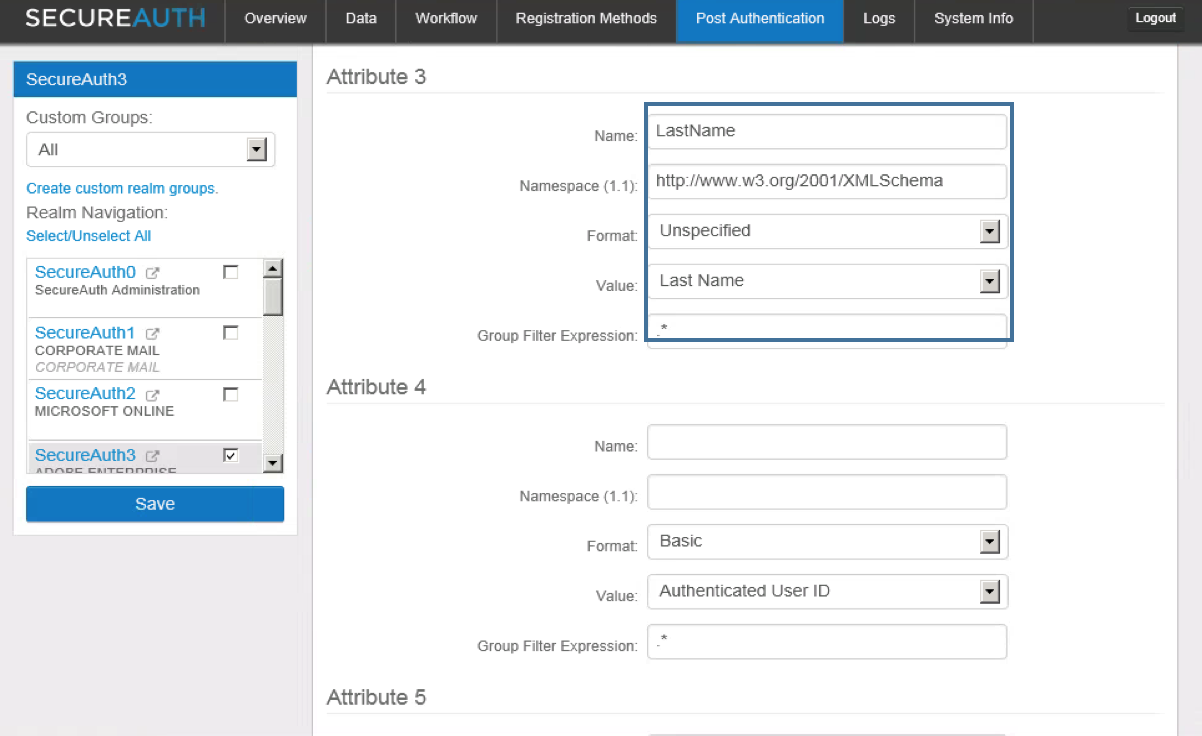
Task: Click the external link icon beside SecureAuth1
Action: 153,331
